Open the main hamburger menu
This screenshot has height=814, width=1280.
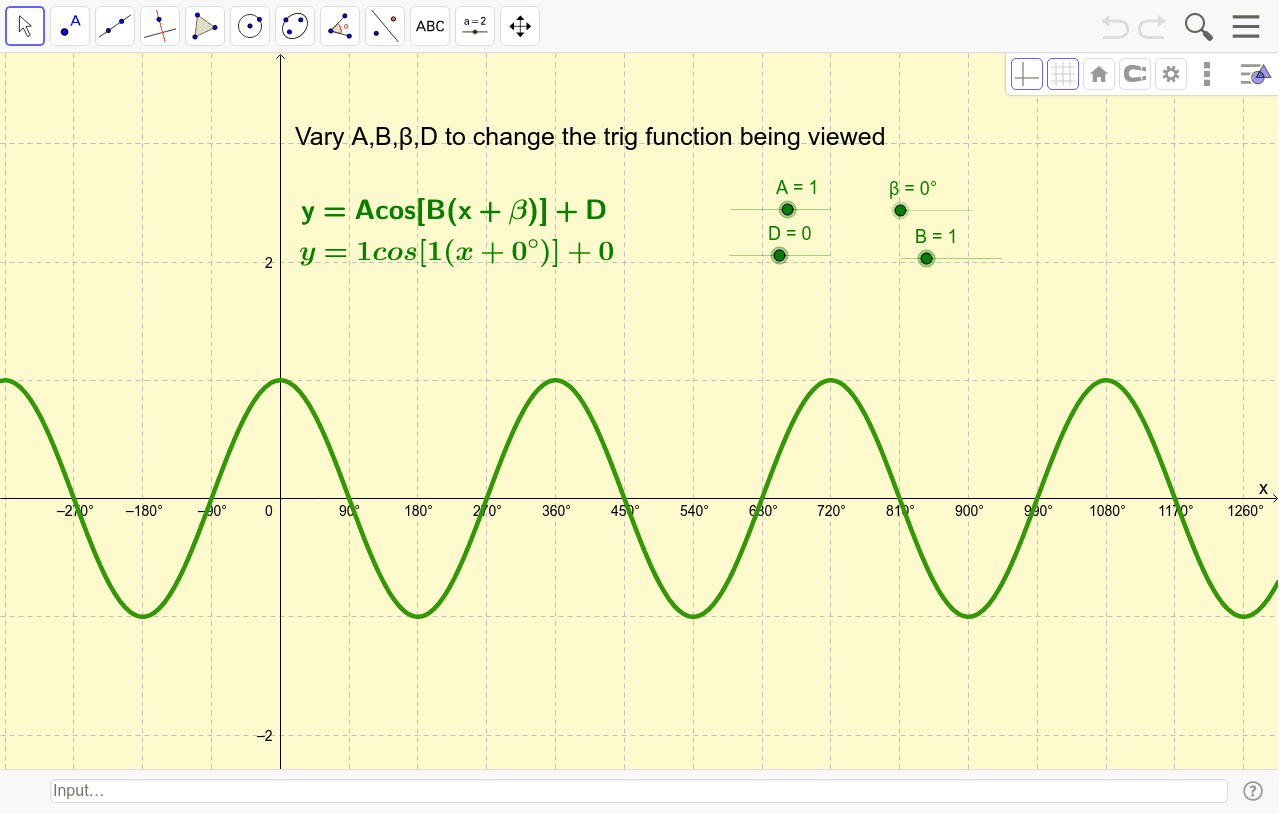point(1246,26)
